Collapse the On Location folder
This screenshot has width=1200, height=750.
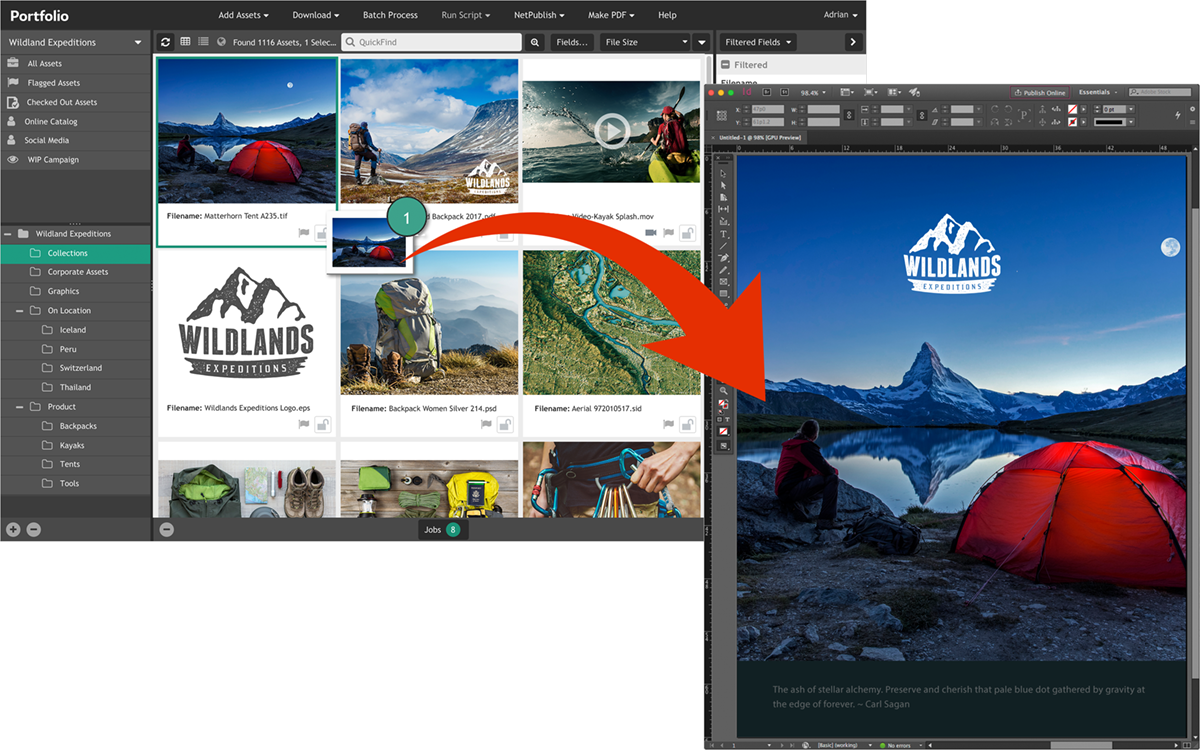click(21, 310)
